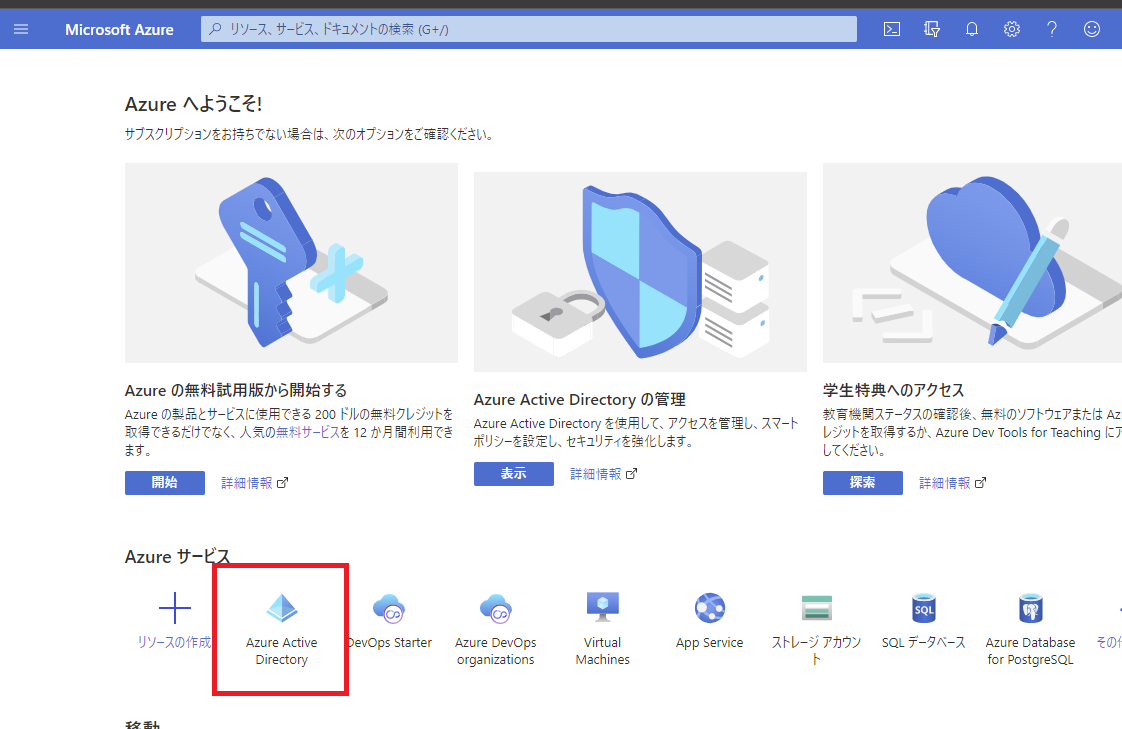The image size is (1122, 729).
Task: Open Directory and subscription filter icon
Action: tap(932, 29)
